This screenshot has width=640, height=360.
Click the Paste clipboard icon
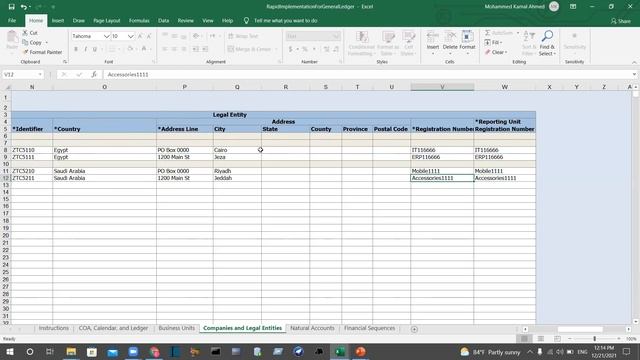[12, 38]
